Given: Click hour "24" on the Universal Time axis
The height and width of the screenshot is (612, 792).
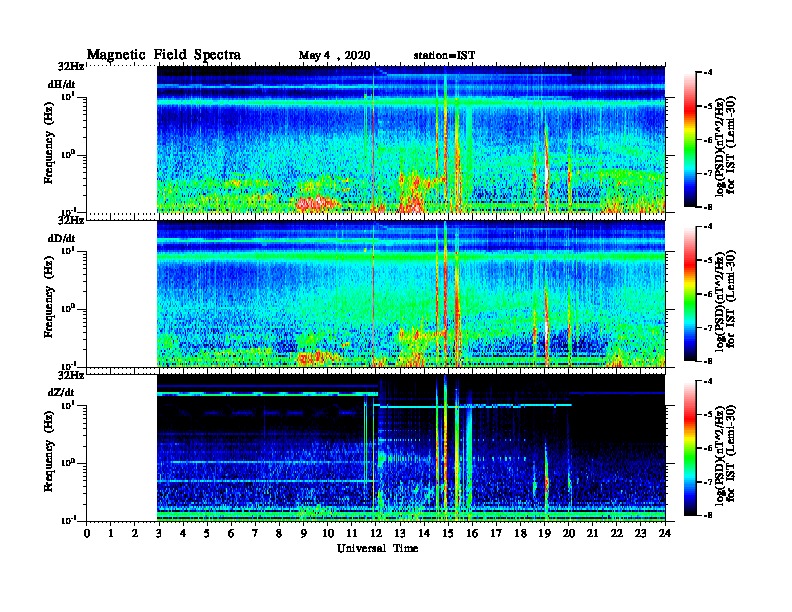Looking at the screenshot, I should point(665,534).
